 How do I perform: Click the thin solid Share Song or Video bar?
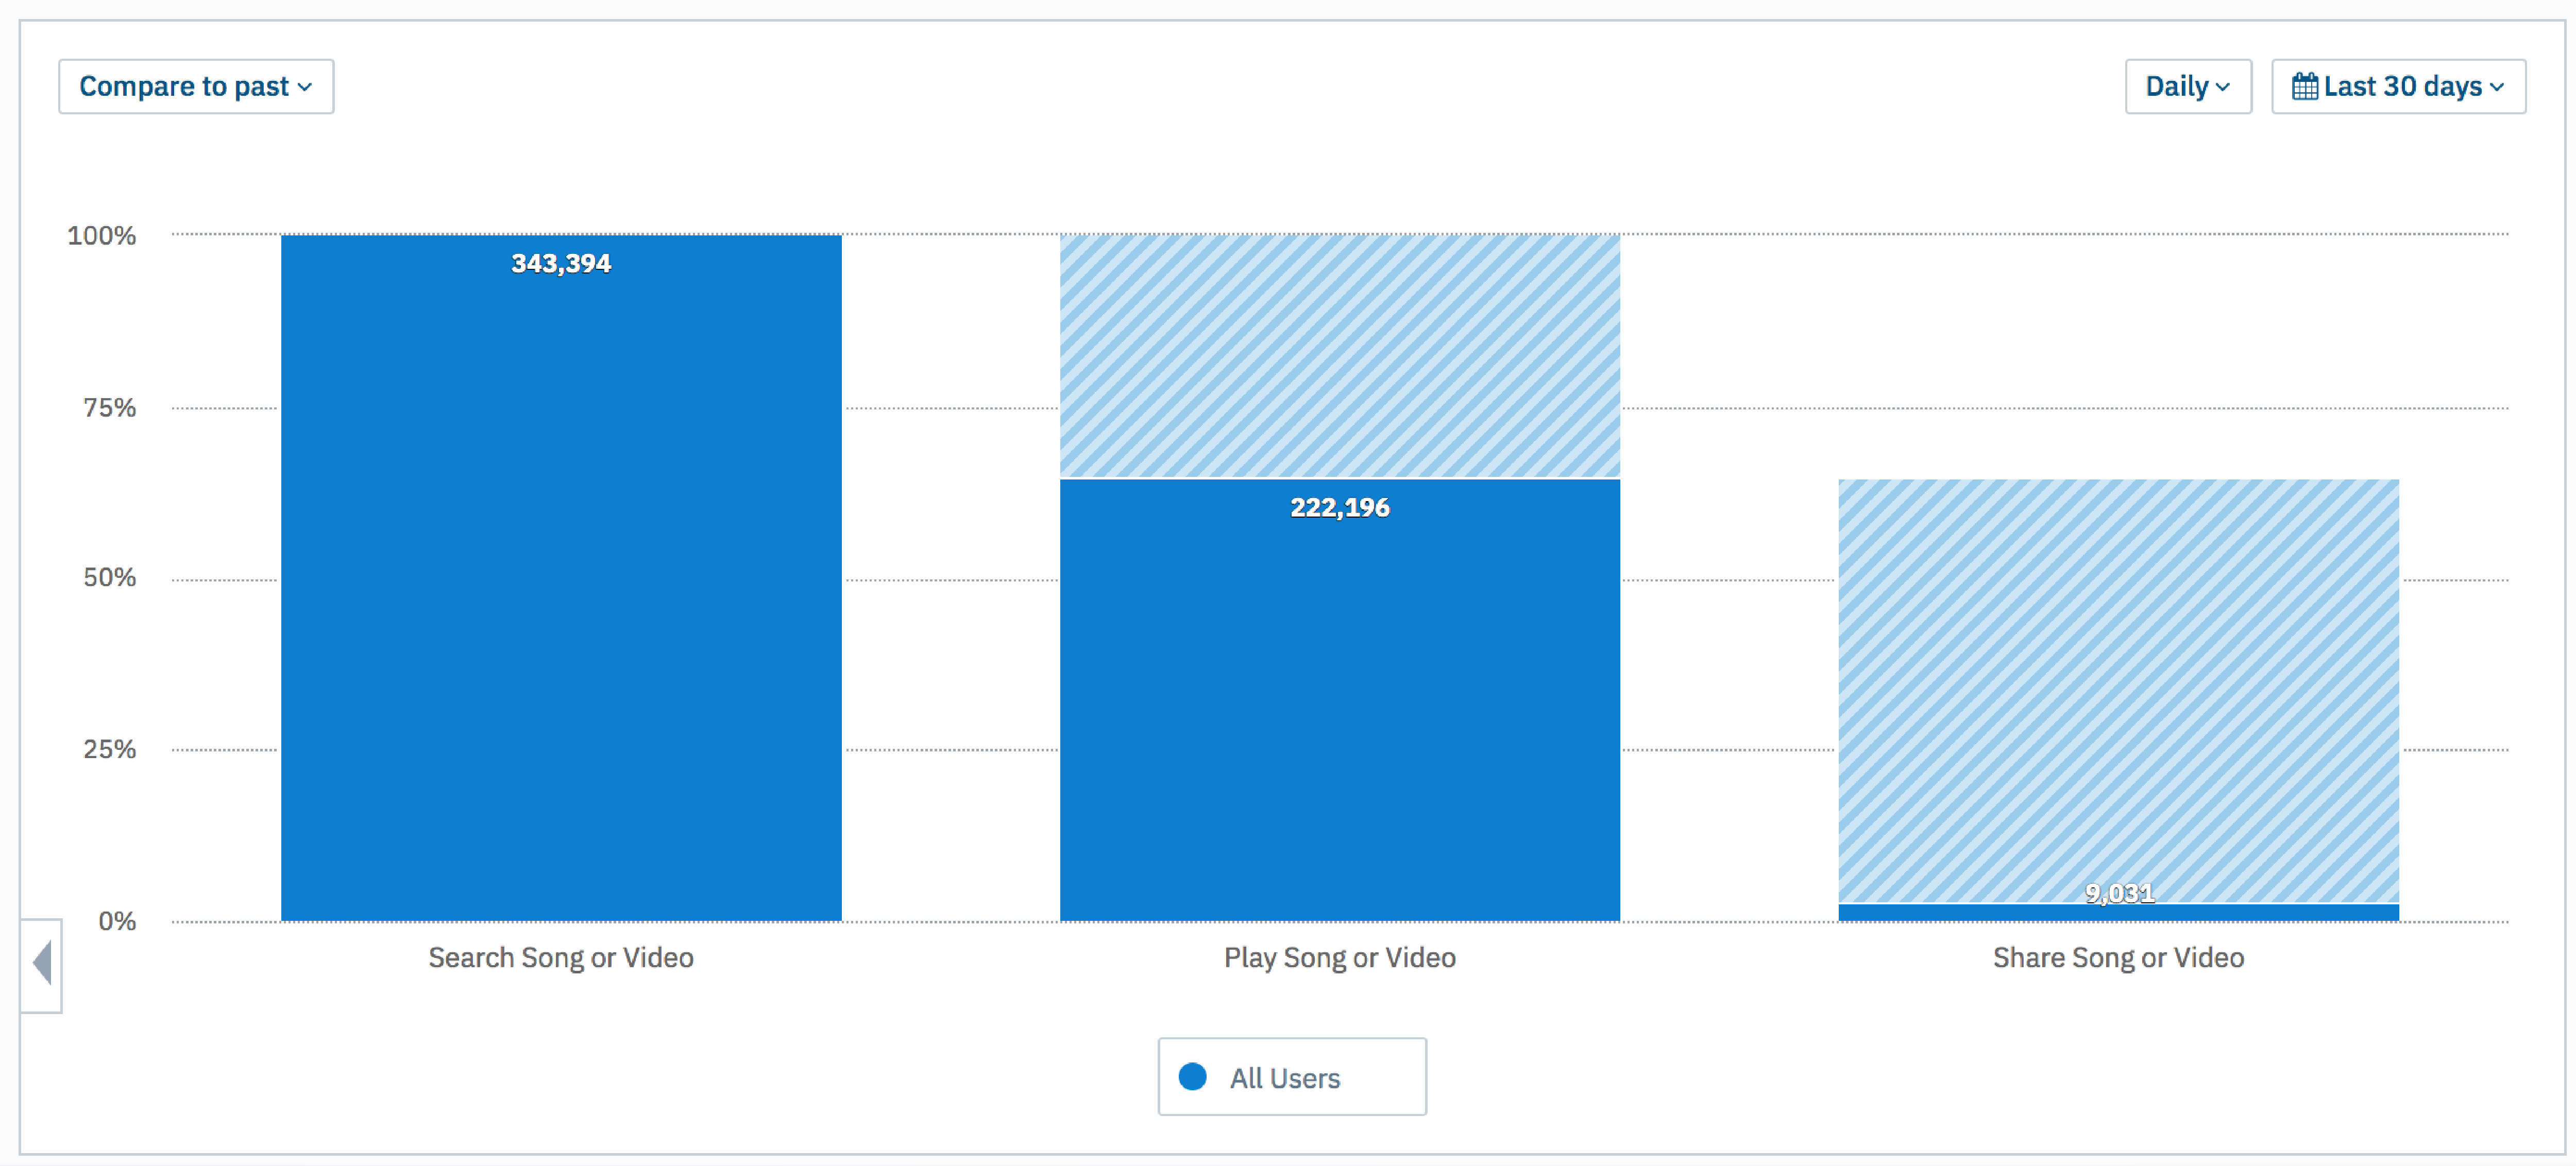[x=2118, y=913]
